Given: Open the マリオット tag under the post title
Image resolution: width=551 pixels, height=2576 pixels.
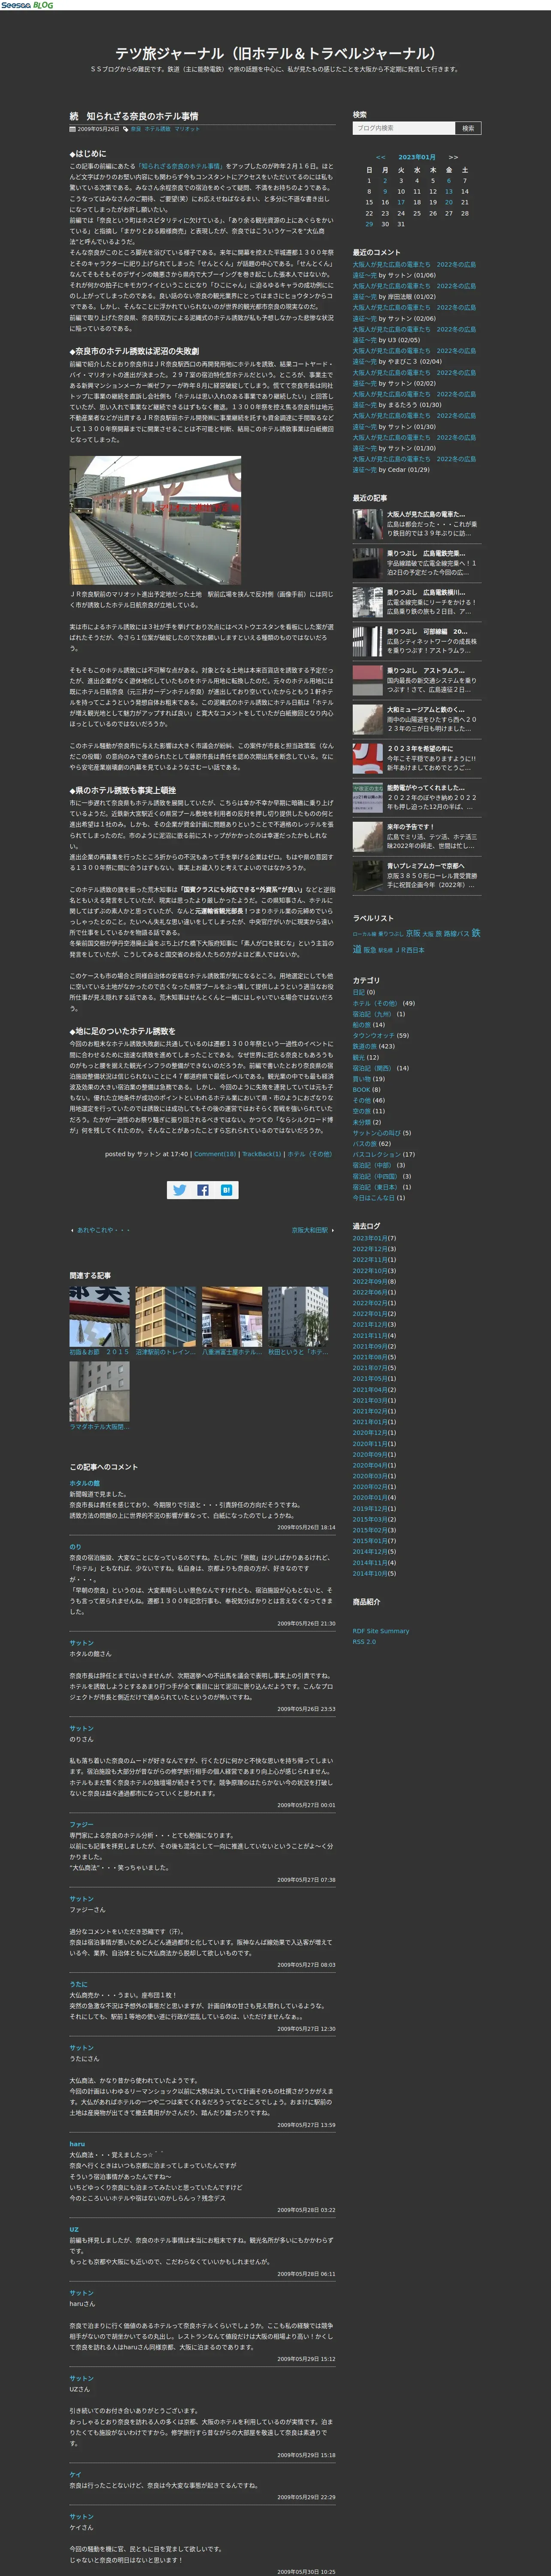Looking at the screenshot, I should point(187,129).
